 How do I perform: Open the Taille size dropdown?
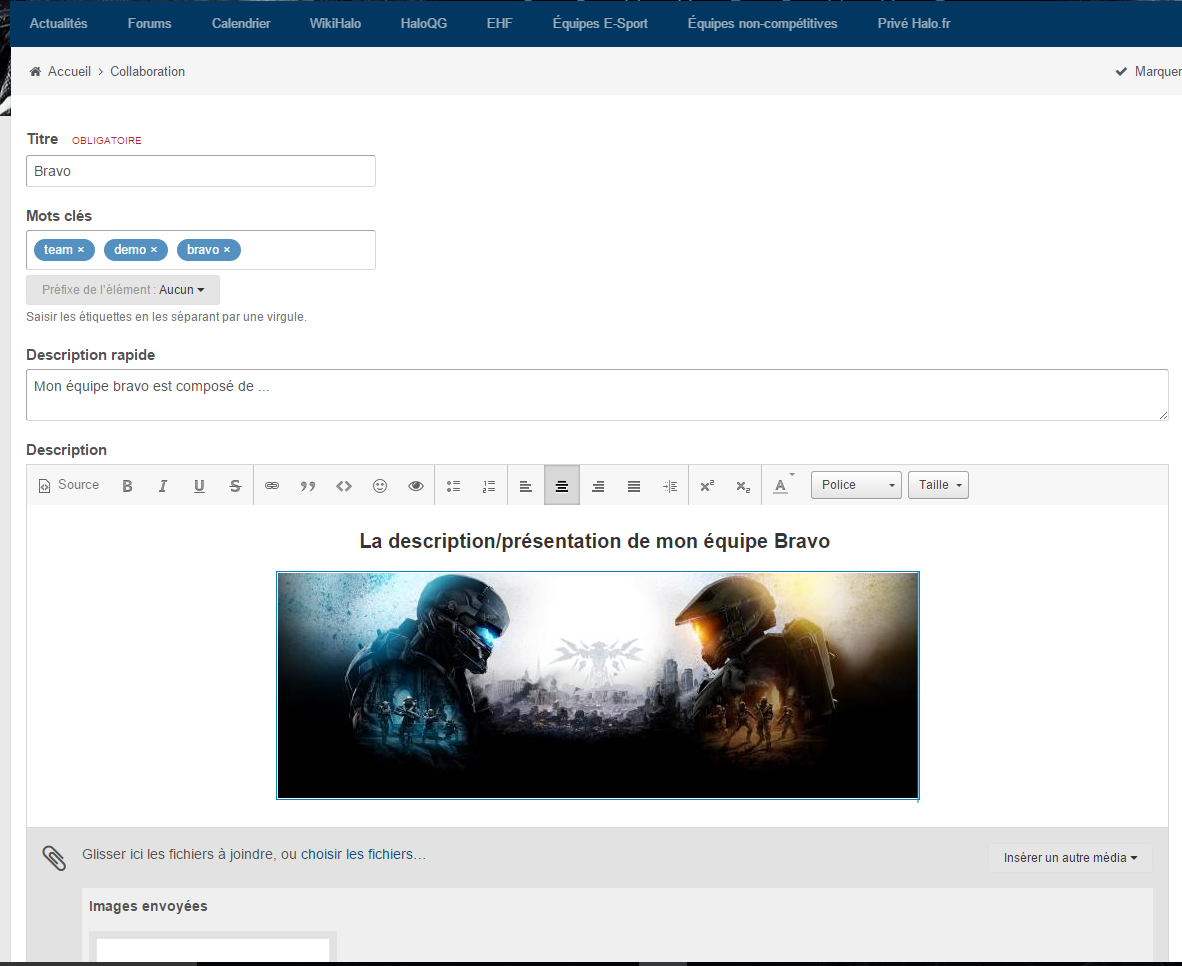939,485
